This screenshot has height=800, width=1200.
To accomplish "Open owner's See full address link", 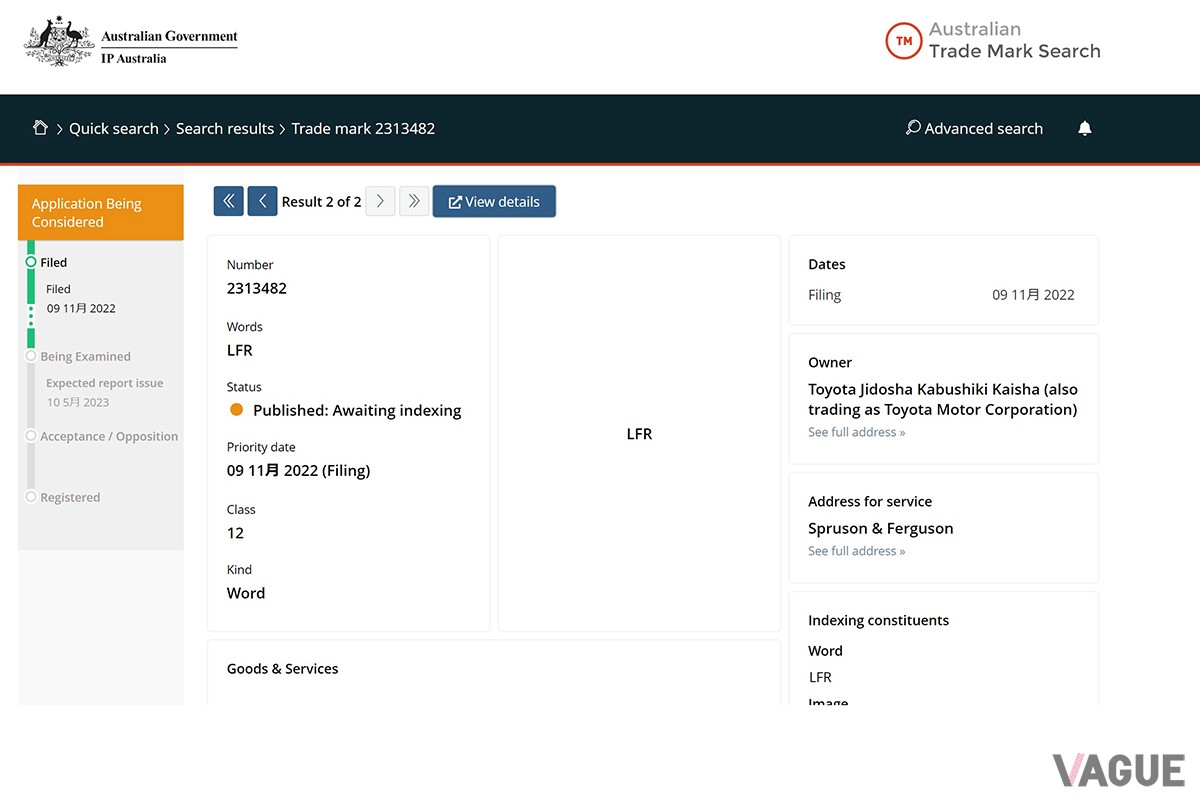I will 857,432.
